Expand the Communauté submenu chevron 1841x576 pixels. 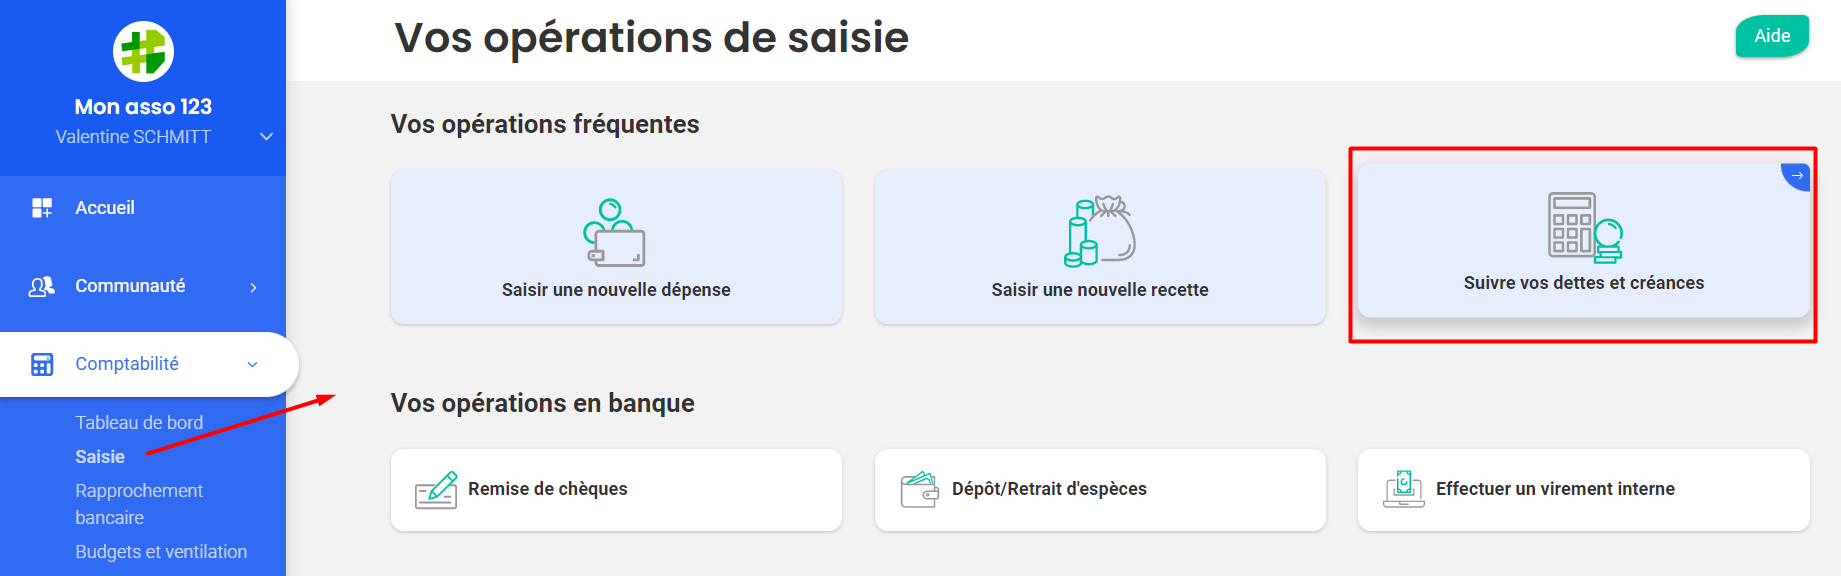[x=253, y=287]
